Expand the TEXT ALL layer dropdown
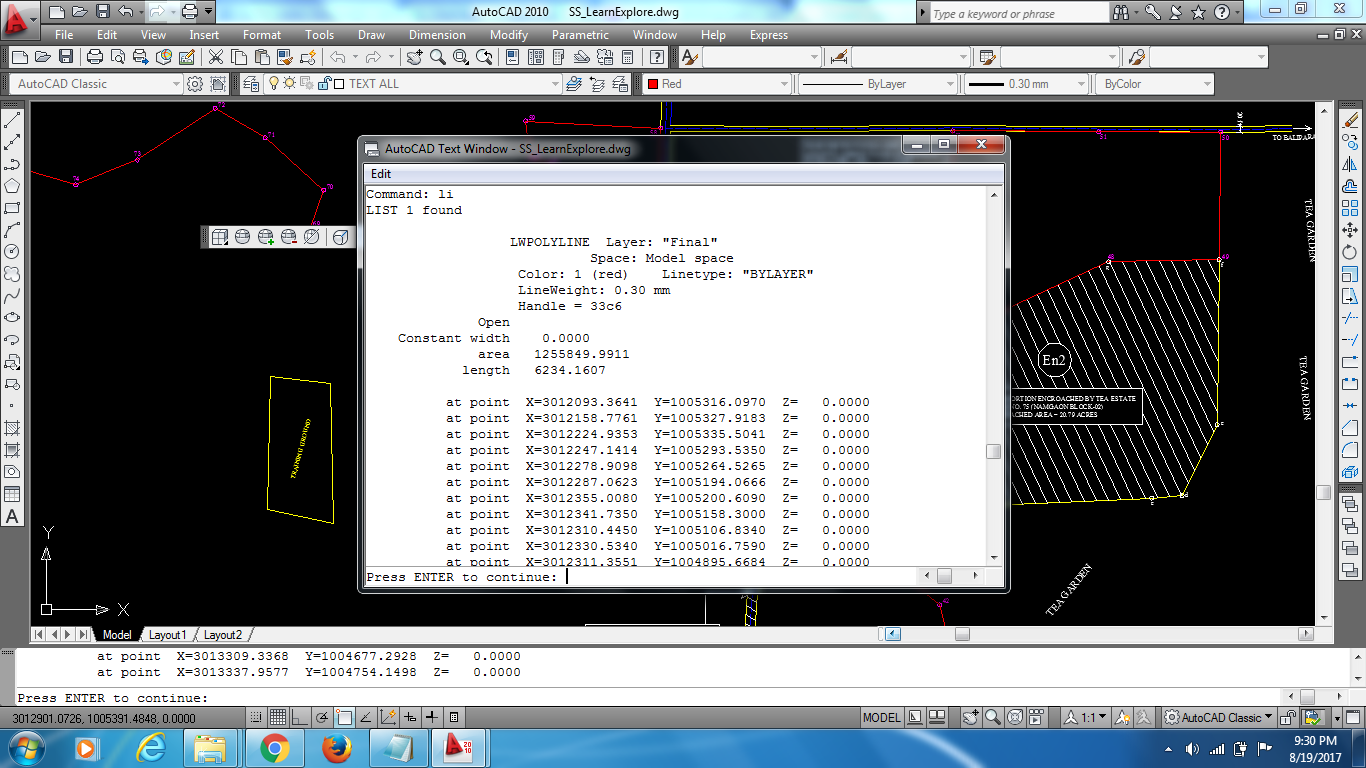 click(x=555, y=84)
